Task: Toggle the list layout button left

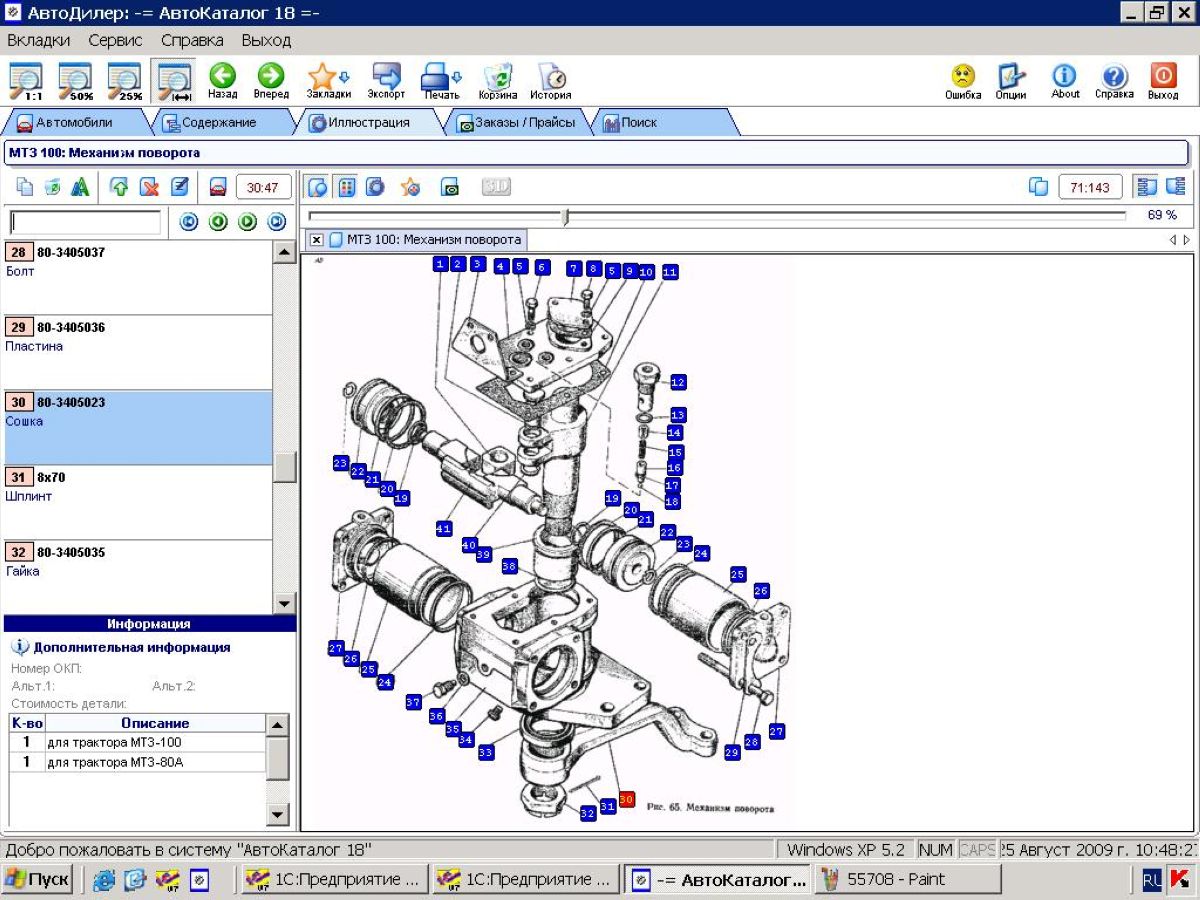Action: coord(1147,187)
